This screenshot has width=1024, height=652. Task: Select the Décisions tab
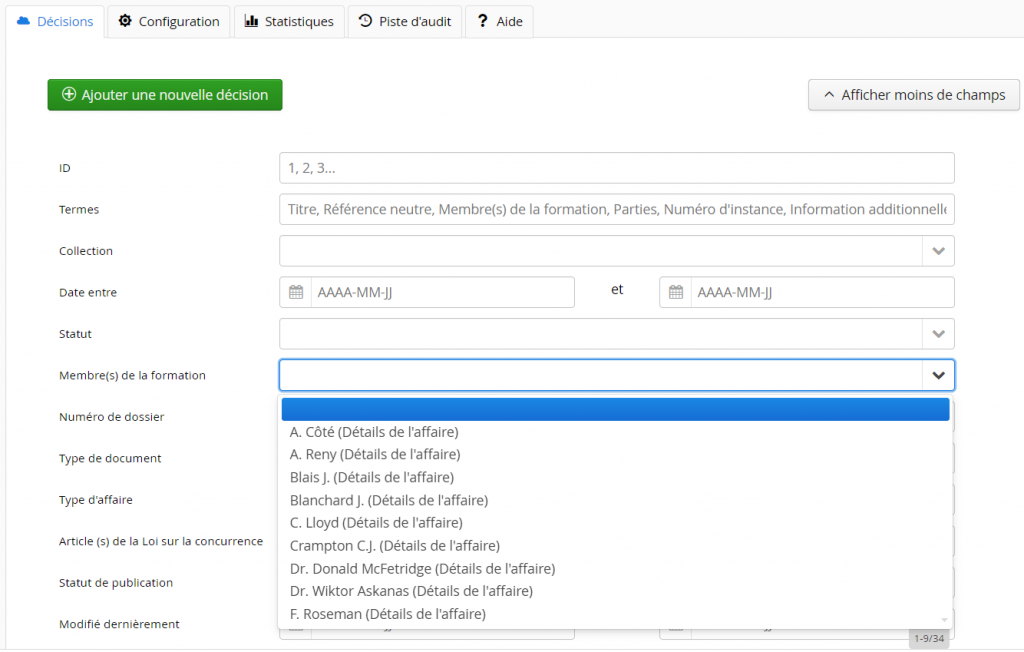pos(56,21)
